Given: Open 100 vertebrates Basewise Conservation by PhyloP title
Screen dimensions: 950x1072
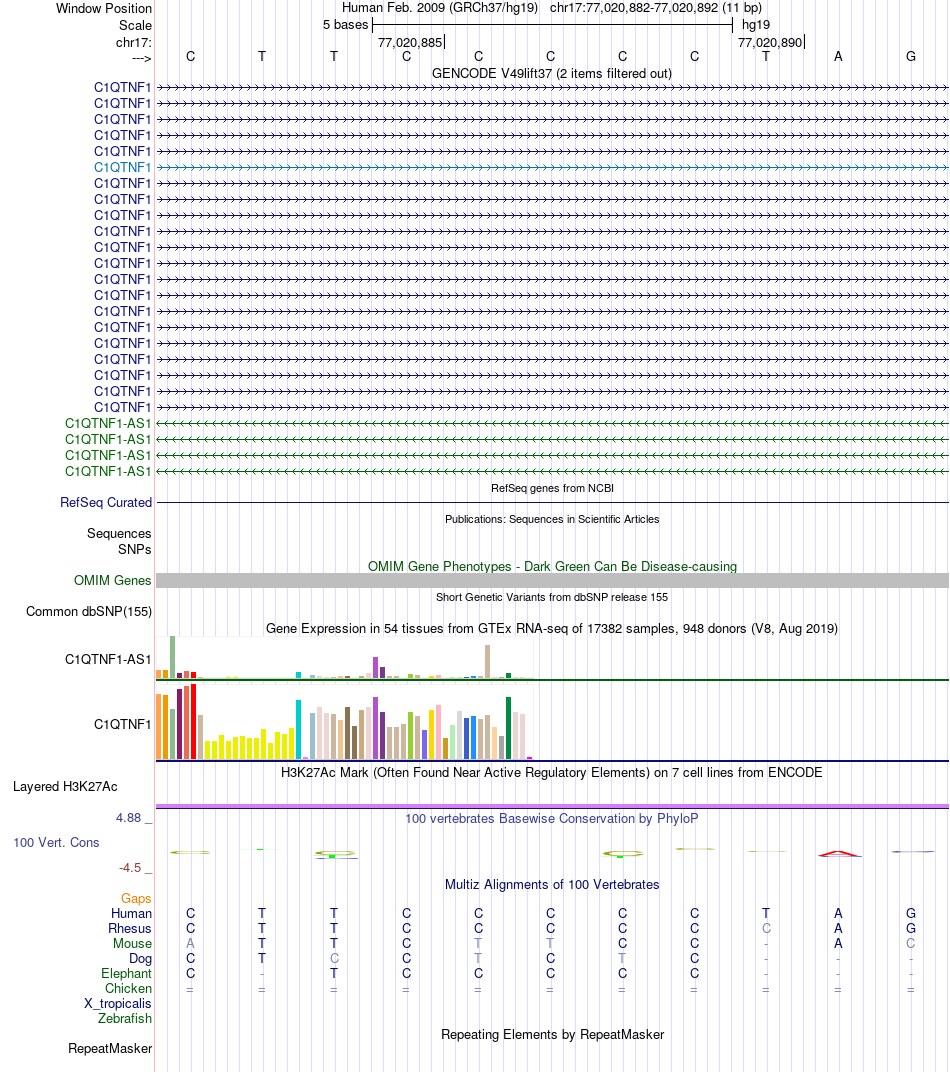Looking at the screenshot, I should pos(552,818).
